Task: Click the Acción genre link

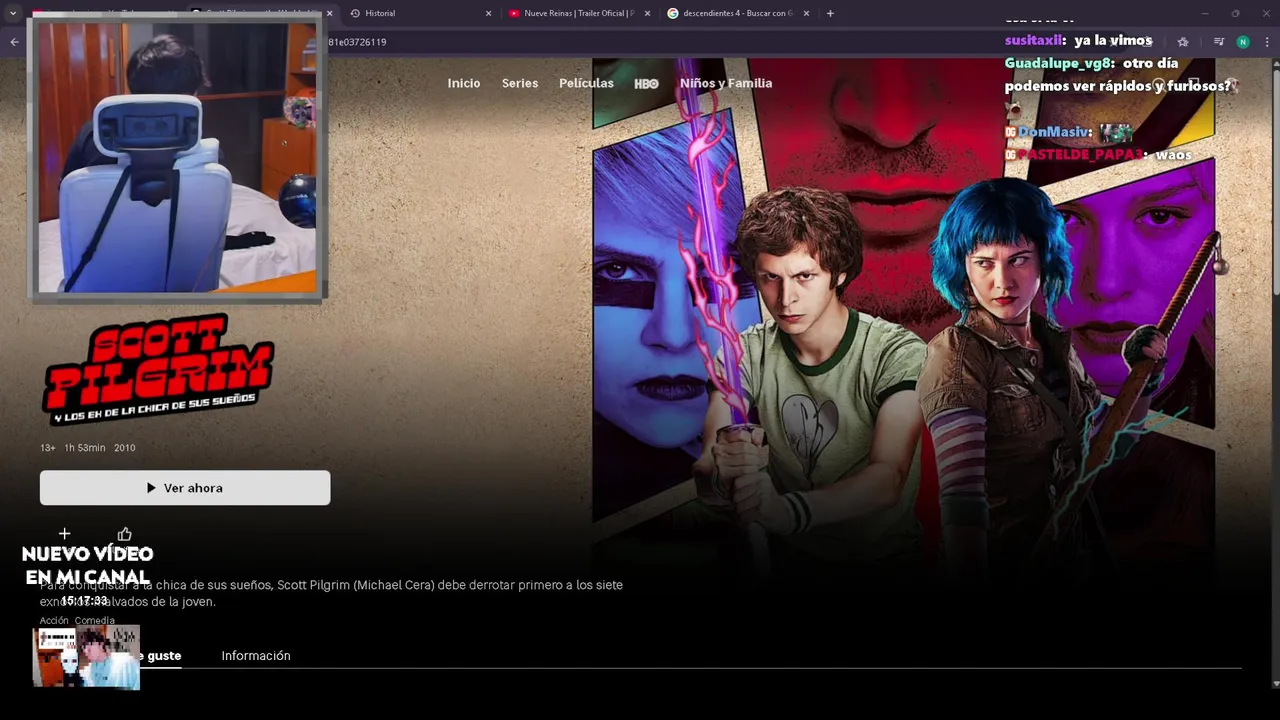Action: pos(54,621)
